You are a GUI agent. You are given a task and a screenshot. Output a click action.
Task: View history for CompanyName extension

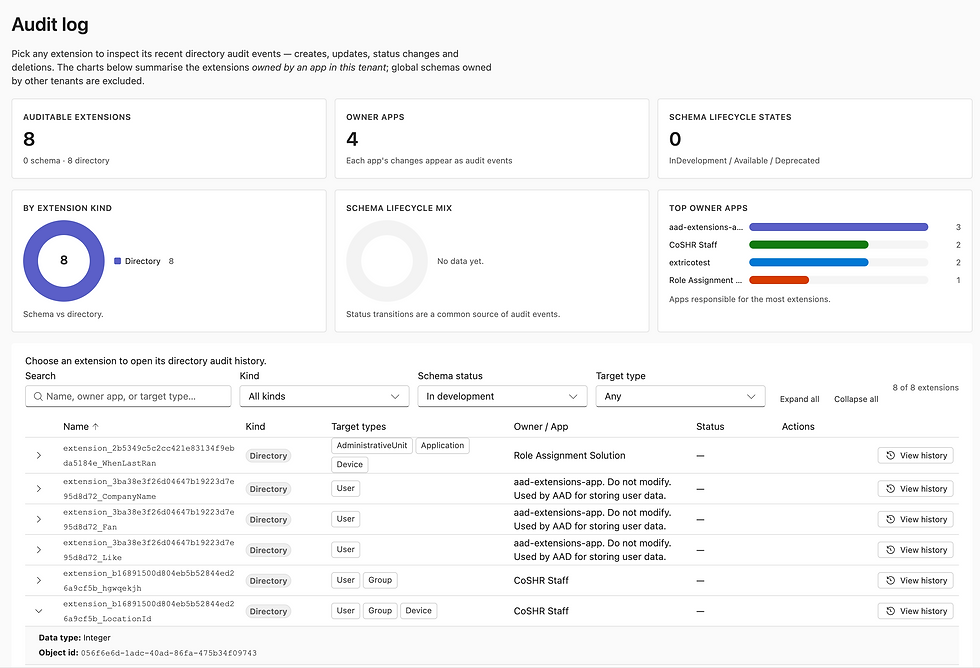(915, 489)
